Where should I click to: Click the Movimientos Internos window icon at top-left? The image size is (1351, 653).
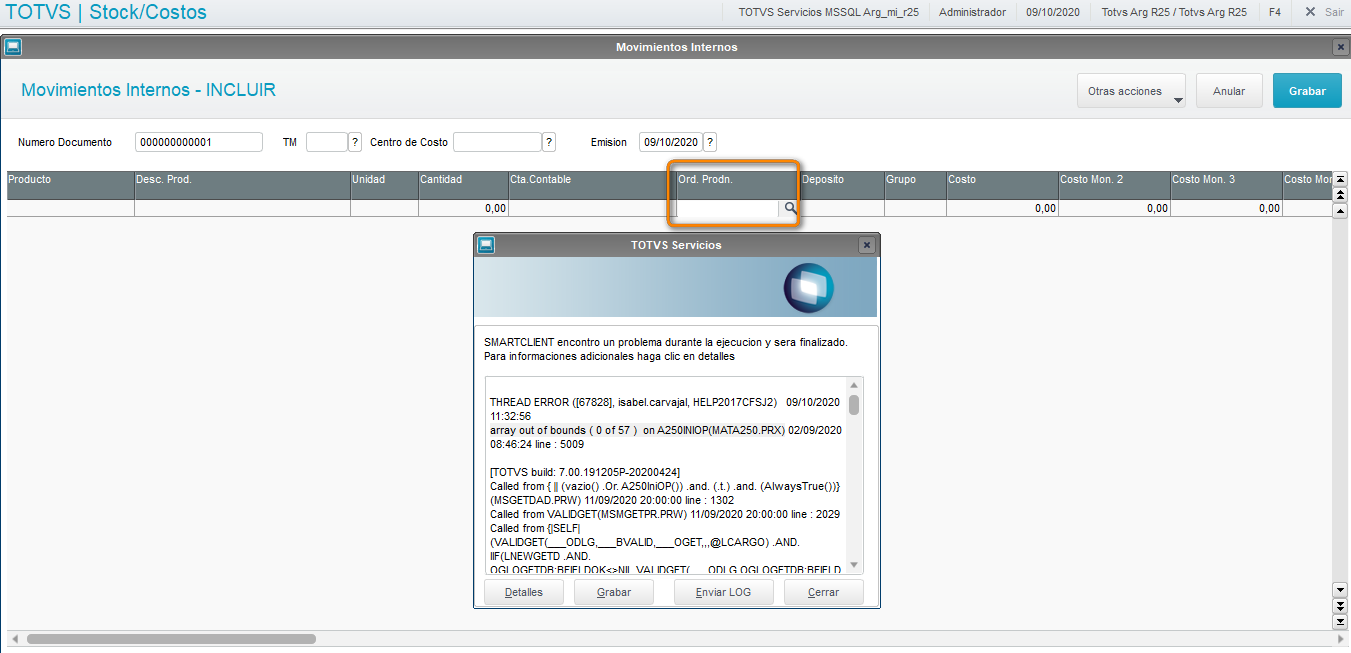[13, 47]
